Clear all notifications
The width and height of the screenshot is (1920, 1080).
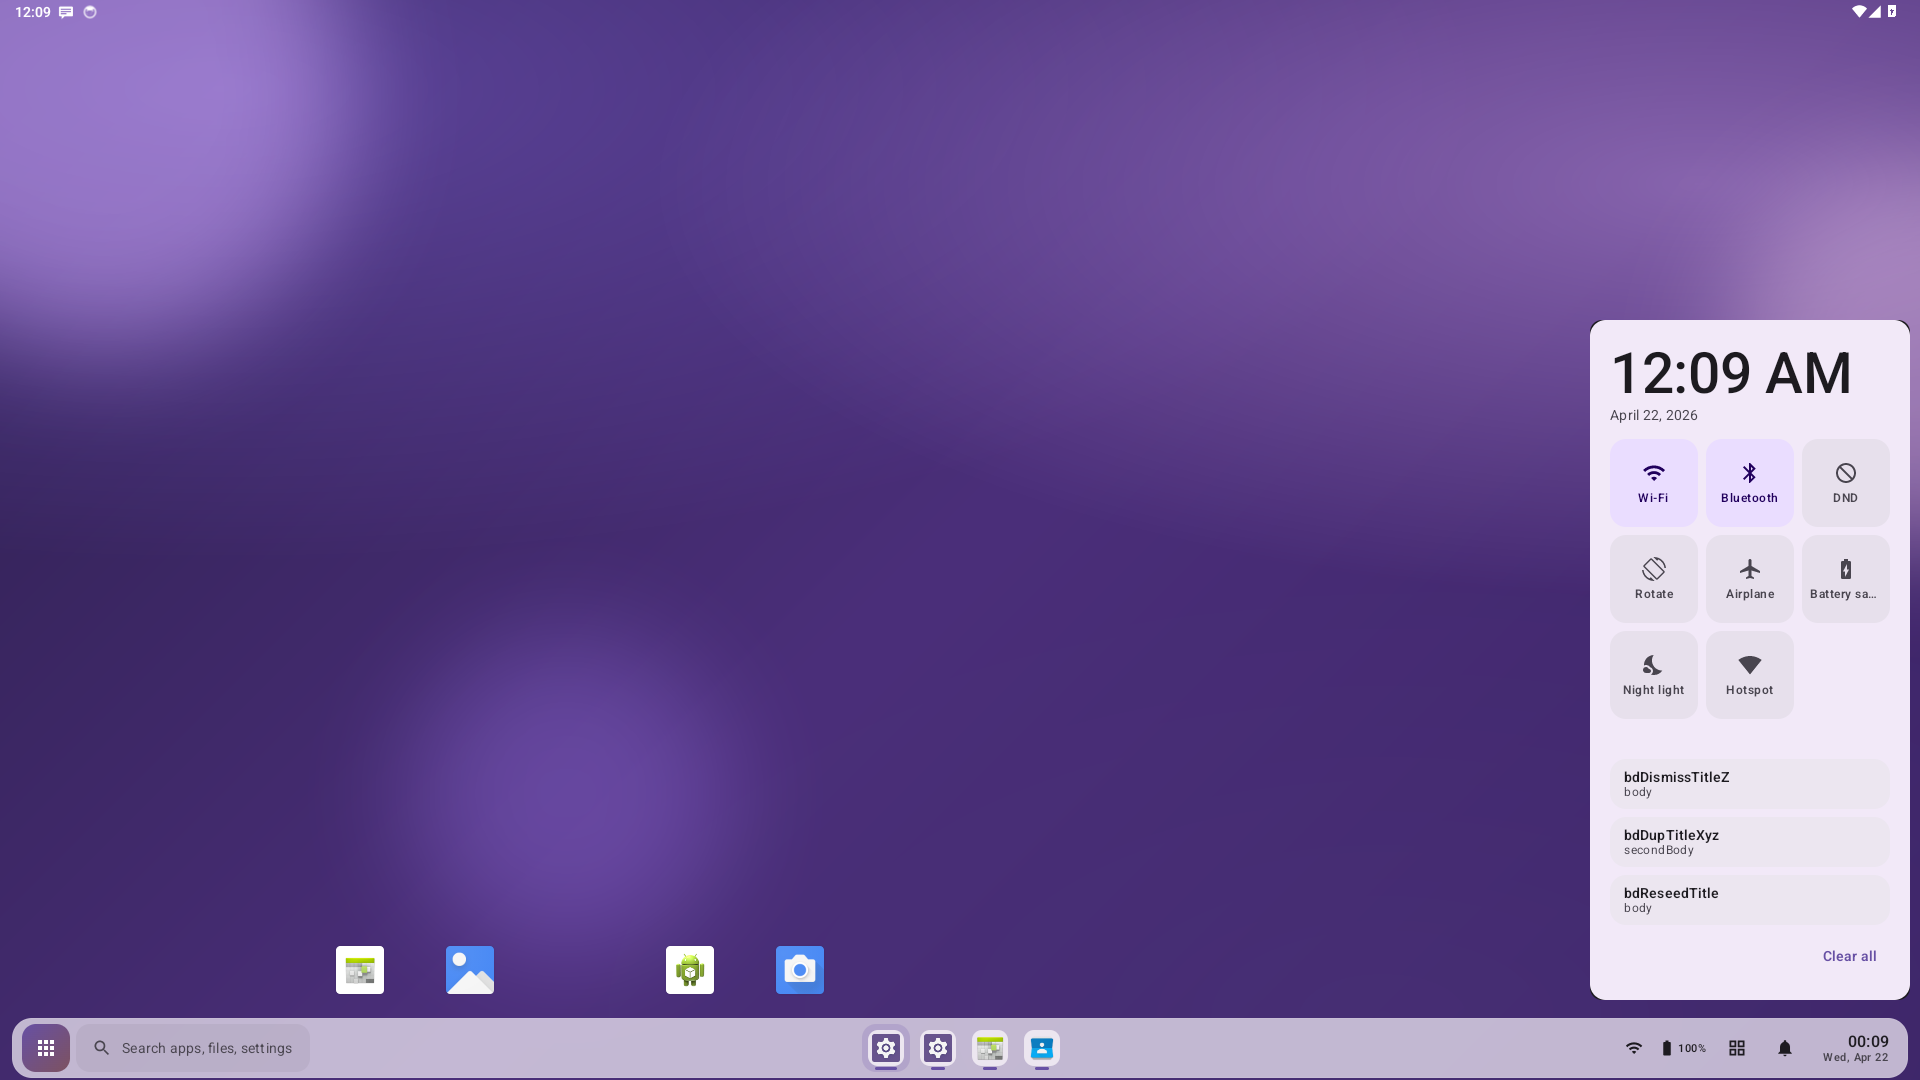1849,956
